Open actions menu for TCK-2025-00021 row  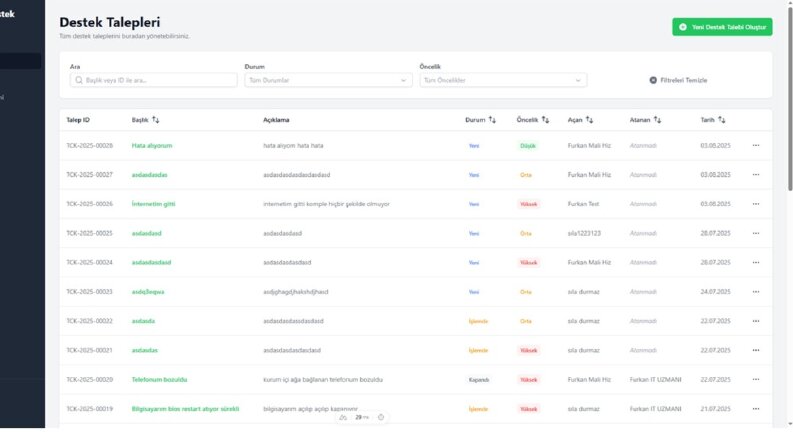point(756,350)
